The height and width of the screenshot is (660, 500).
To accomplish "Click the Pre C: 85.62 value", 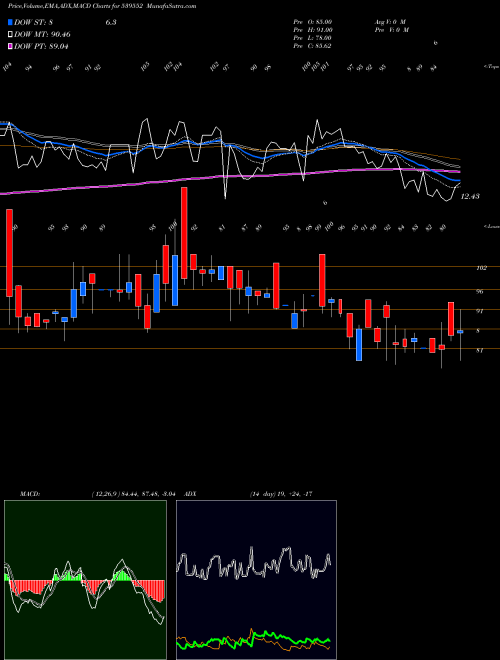I will 312,46.
